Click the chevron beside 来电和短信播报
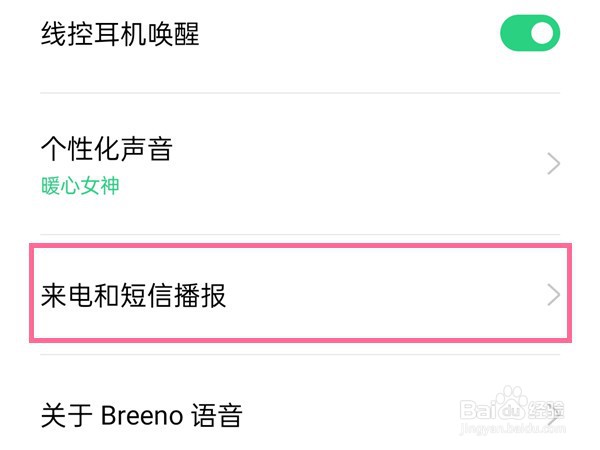Screen dimensions: 600x450 553,295
